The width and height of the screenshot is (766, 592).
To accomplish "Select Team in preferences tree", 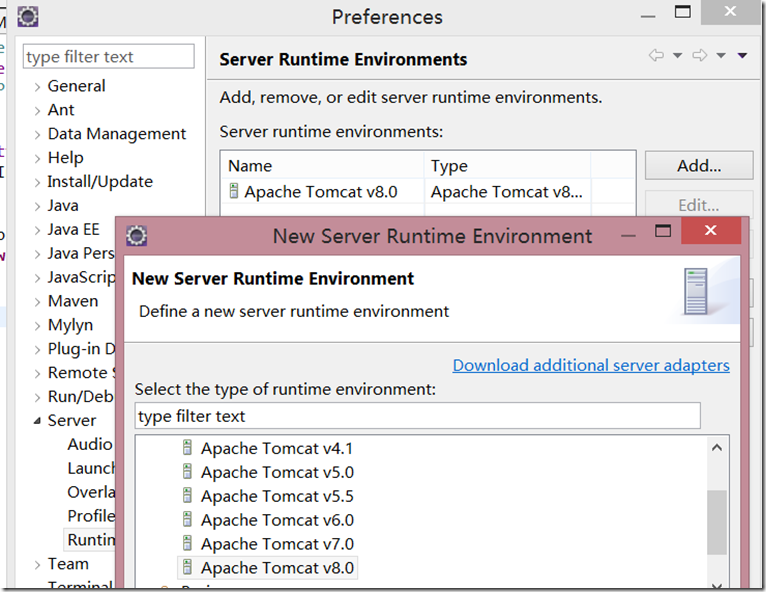I will tap(68, 564).
